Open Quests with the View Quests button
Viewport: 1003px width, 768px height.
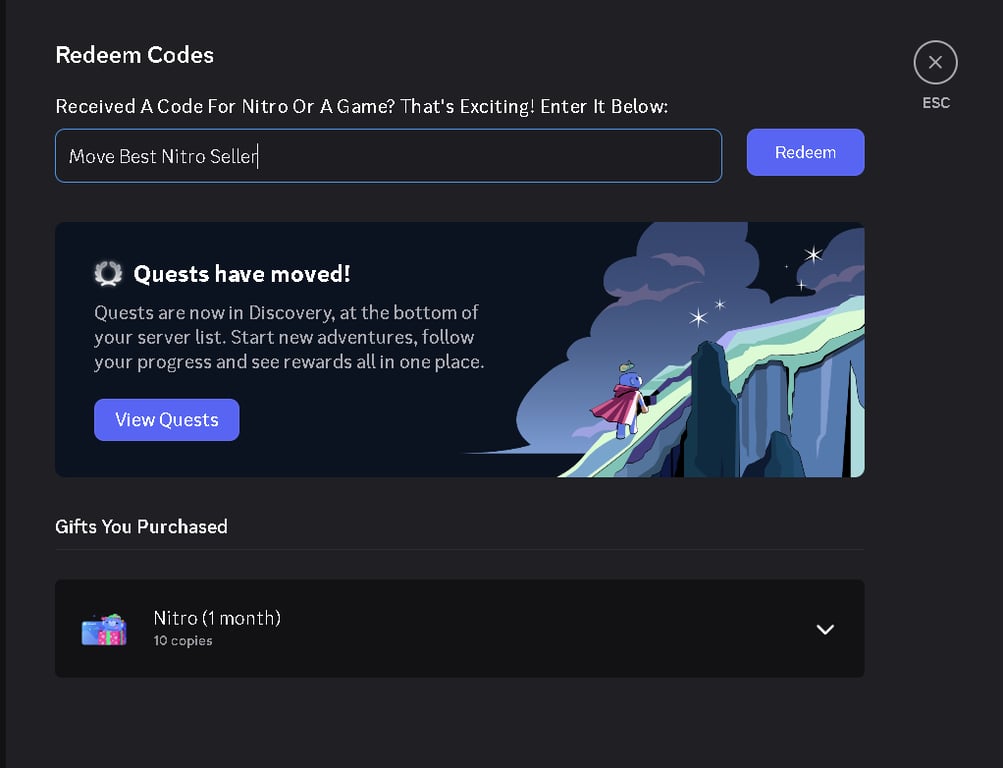166,419
